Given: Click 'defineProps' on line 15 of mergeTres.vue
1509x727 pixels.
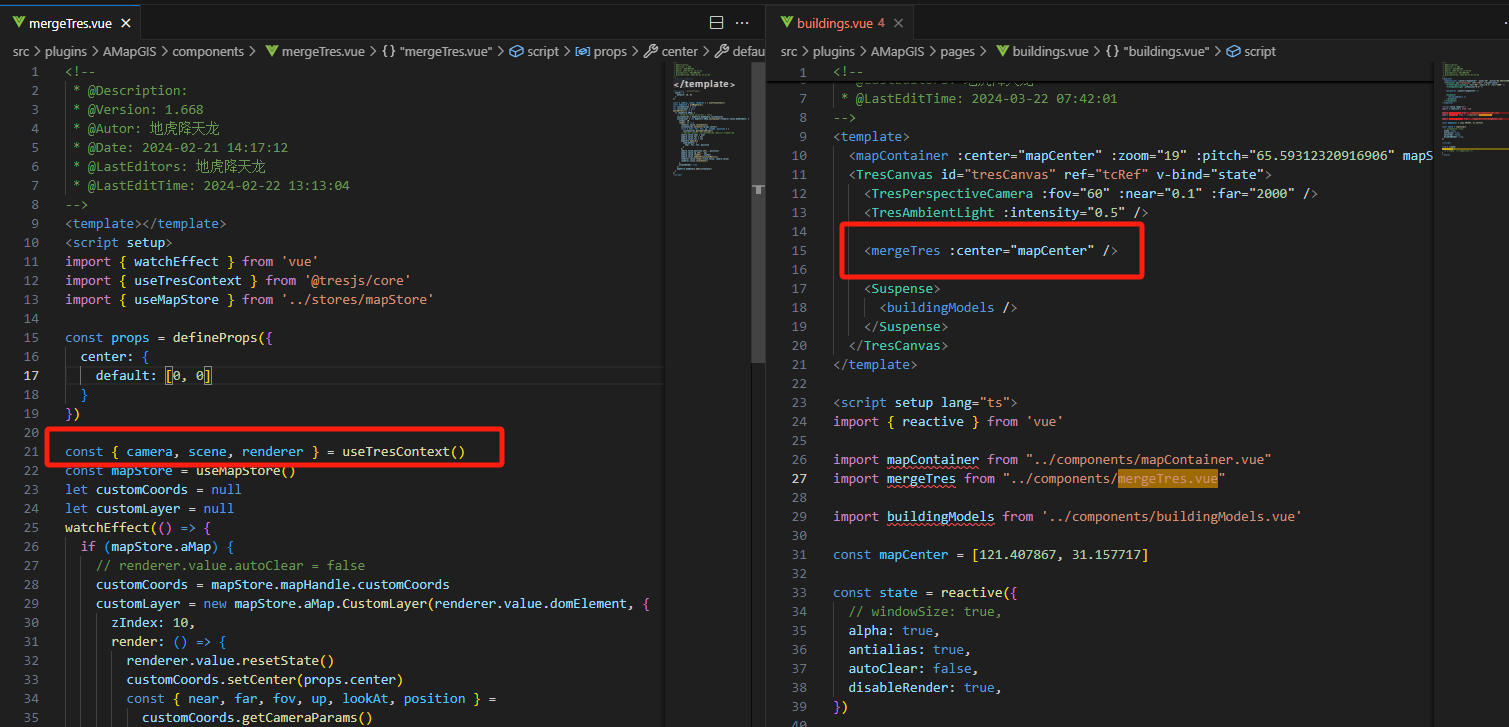Looking at the screenshot, I should [x=216, y=337].
